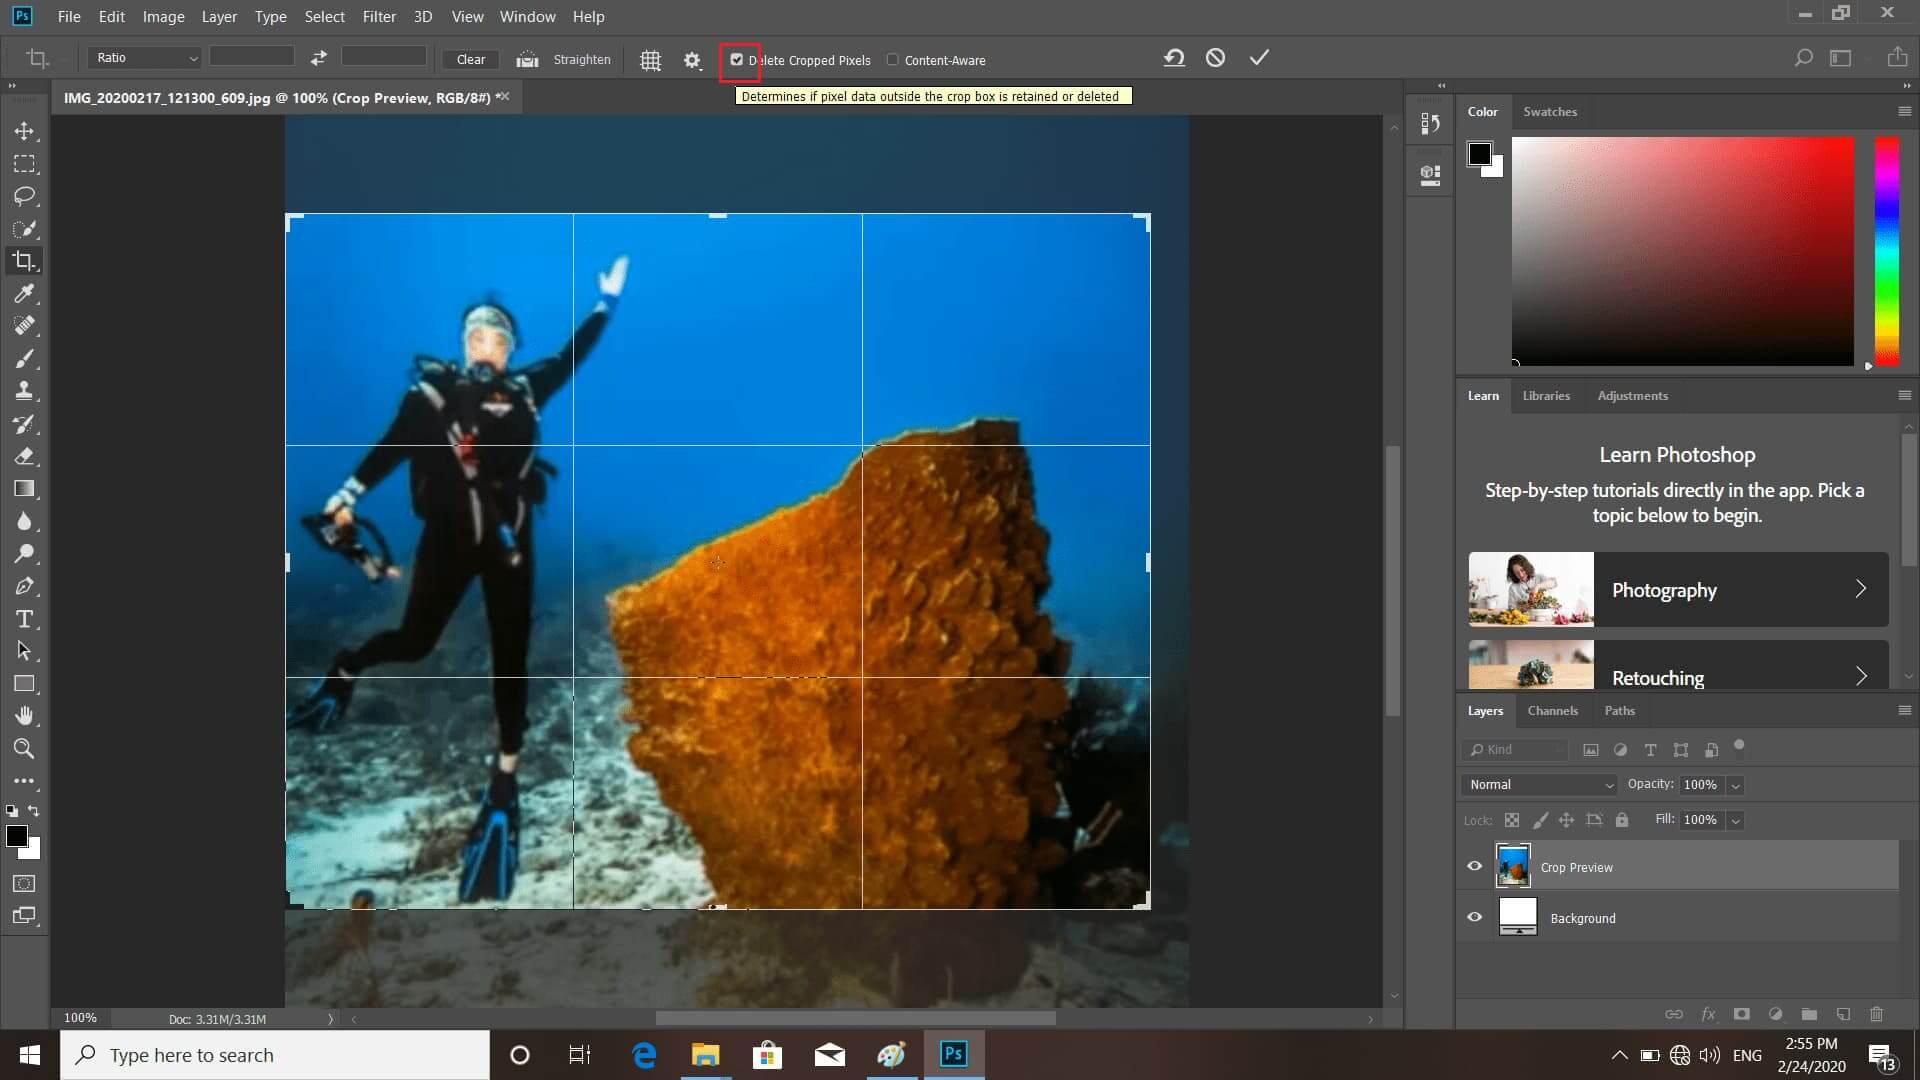Select the Healing Brush tool
1920x1080 pixels.
click(24, 326)
